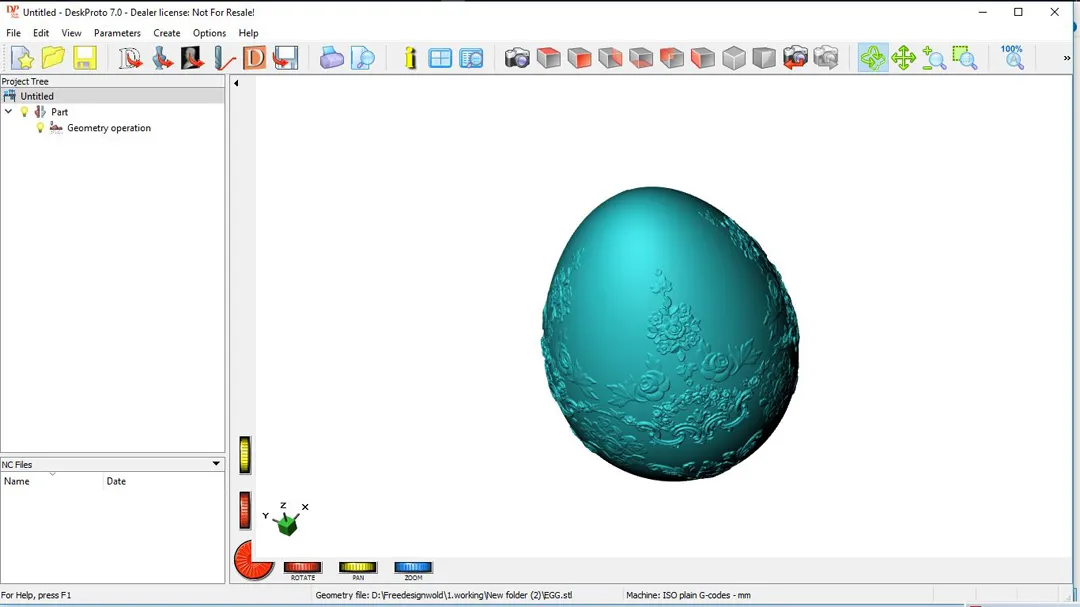Viewport: 1080px width, 607px height.
Task: Click the New Project star icon
Action: point(22,58)
